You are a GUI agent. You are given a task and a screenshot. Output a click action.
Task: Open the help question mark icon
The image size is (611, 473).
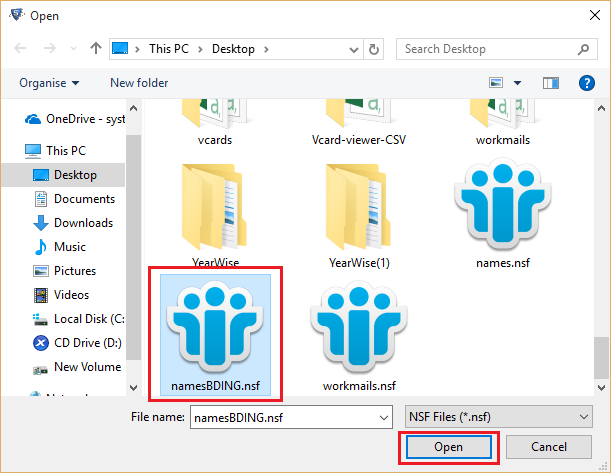(x=586, y=83)
